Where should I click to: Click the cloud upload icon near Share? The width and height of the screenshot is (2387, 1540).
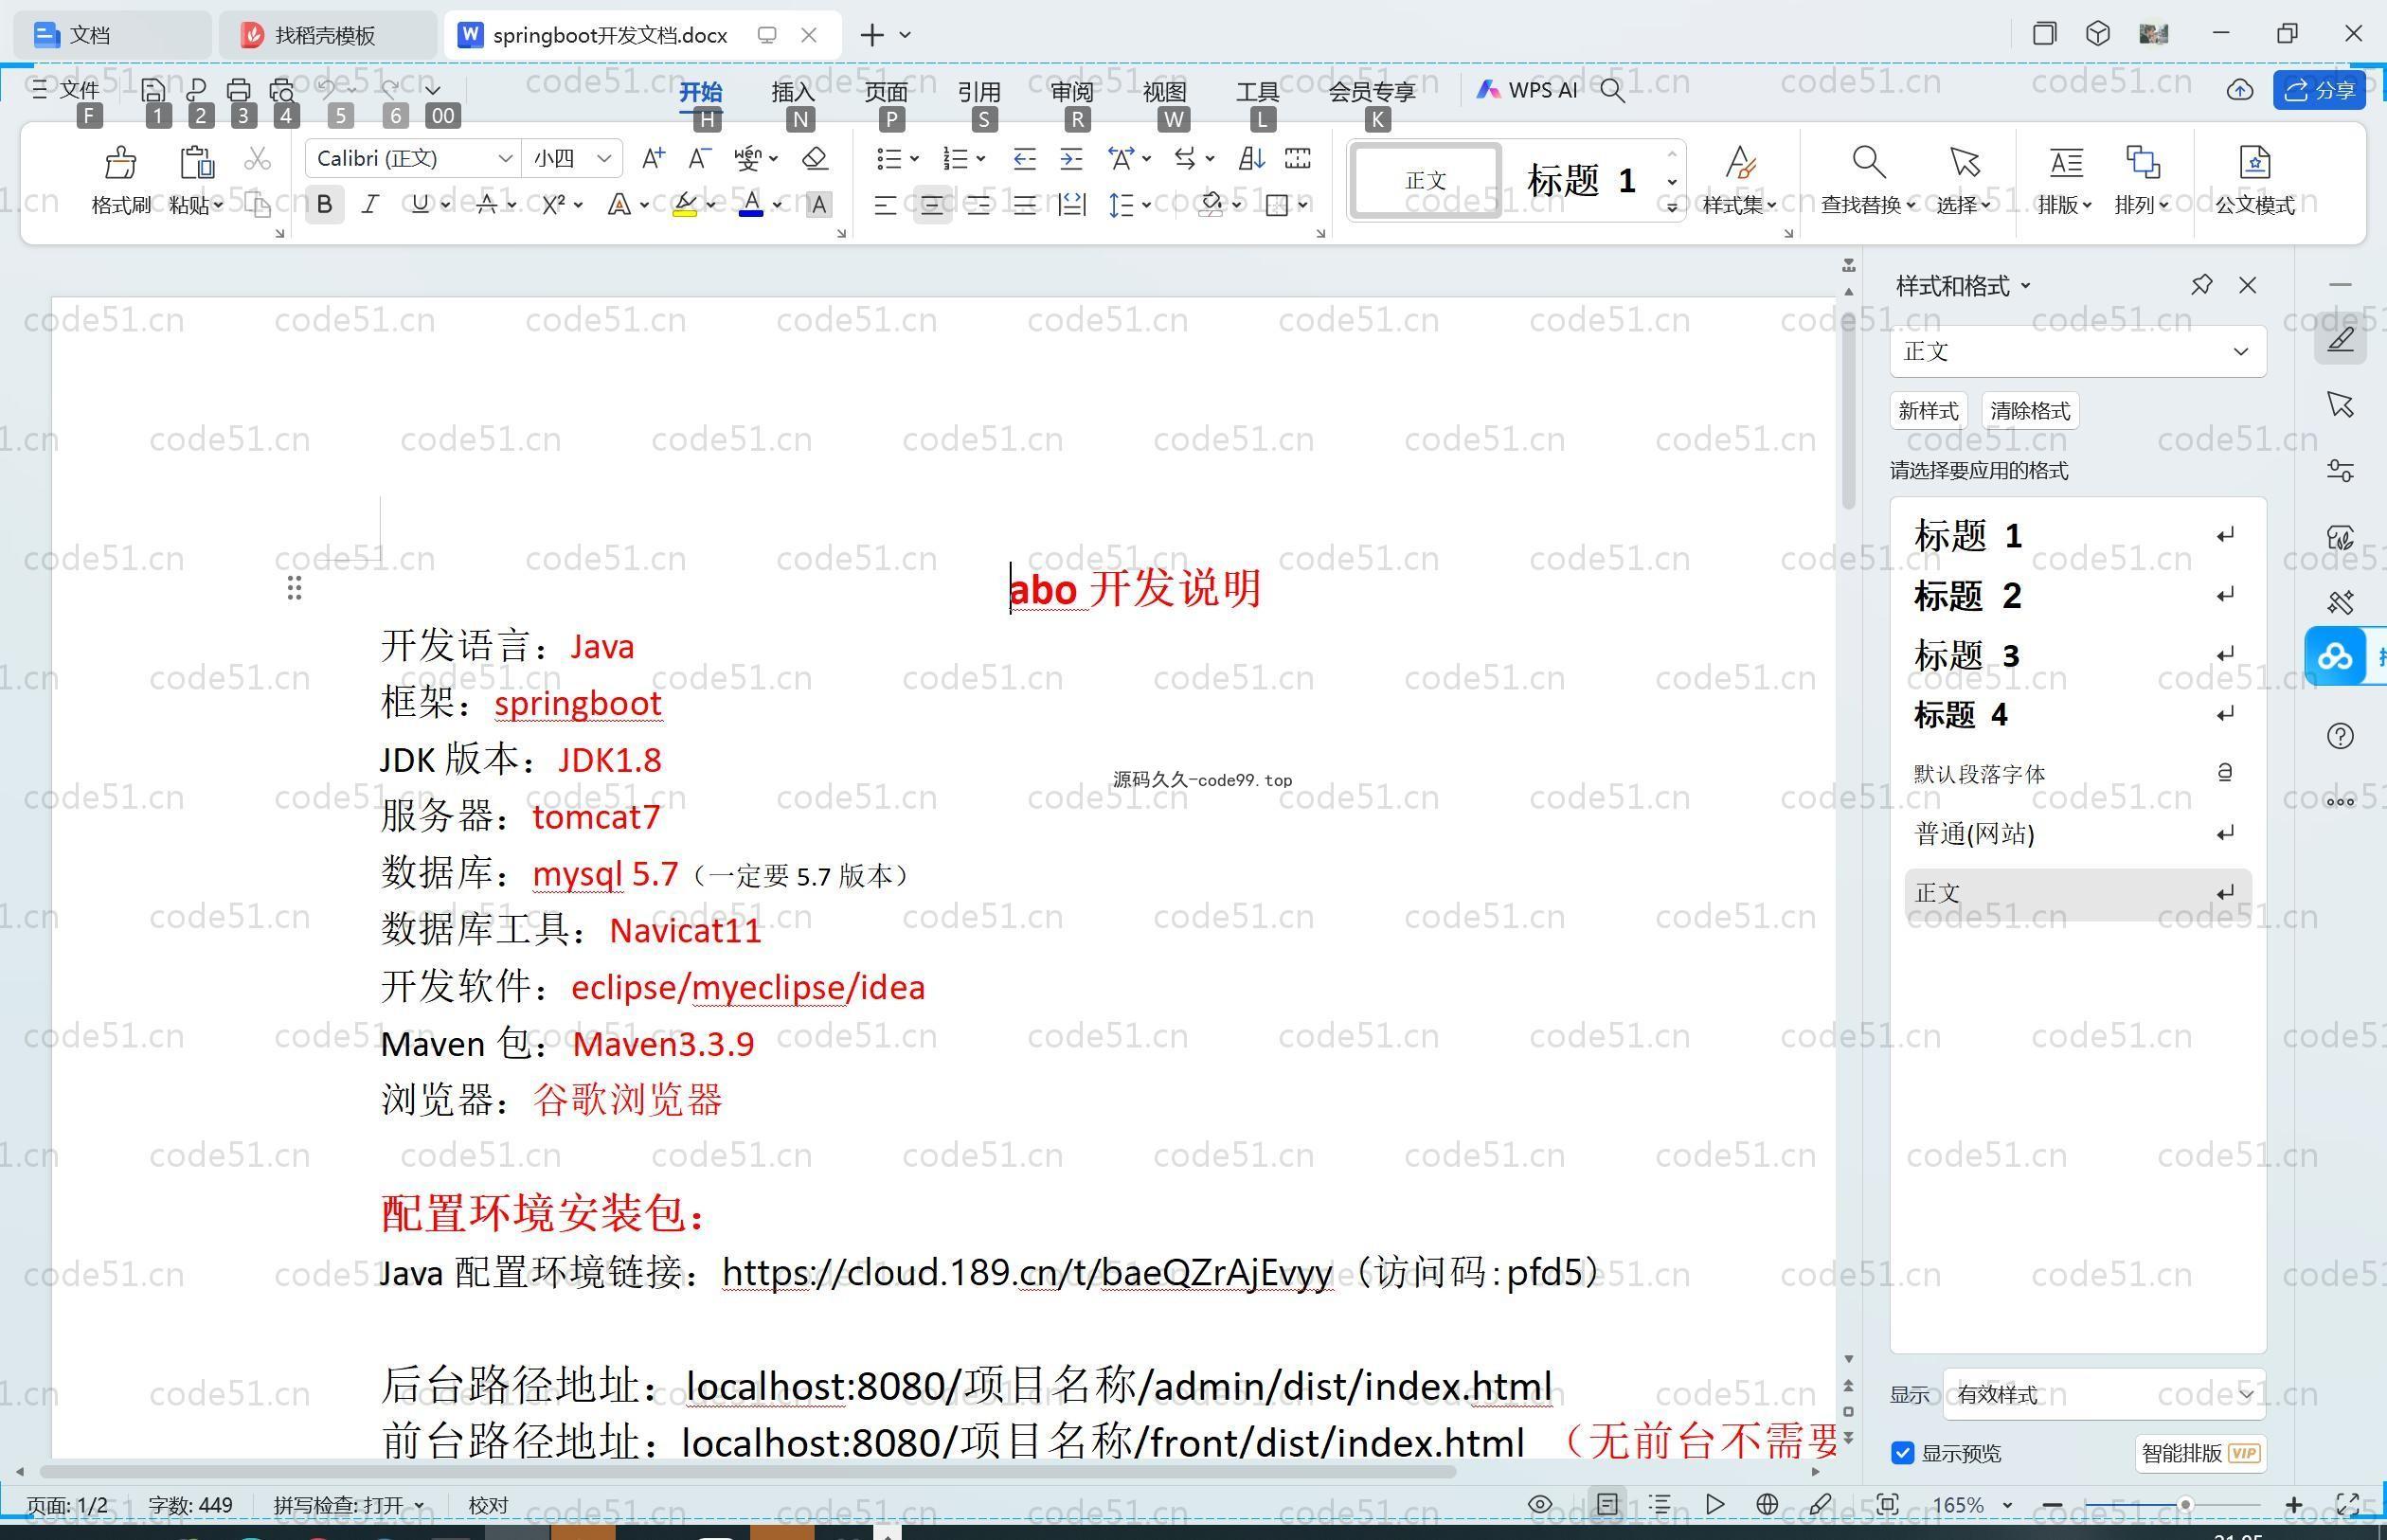(x=2240, y=90)
